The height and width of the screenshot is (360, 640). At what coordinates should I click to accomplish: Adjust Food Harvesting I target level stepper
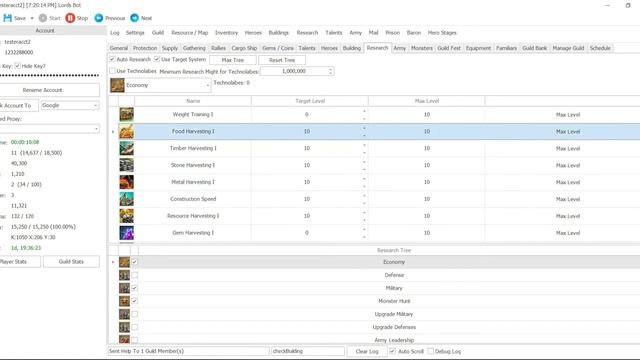(x=364, y=131)
